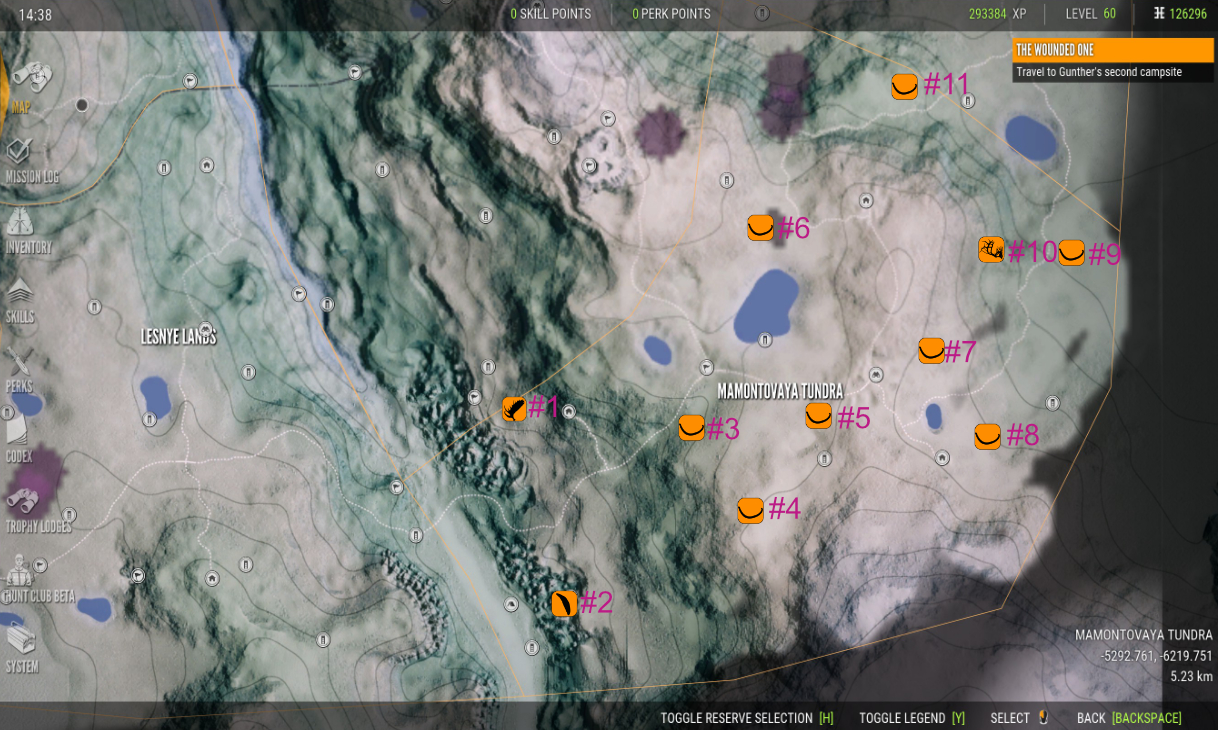Viewport: 1218px width, 730px height.
Task: Open the Perks knife icon
Action: [19, 361]
